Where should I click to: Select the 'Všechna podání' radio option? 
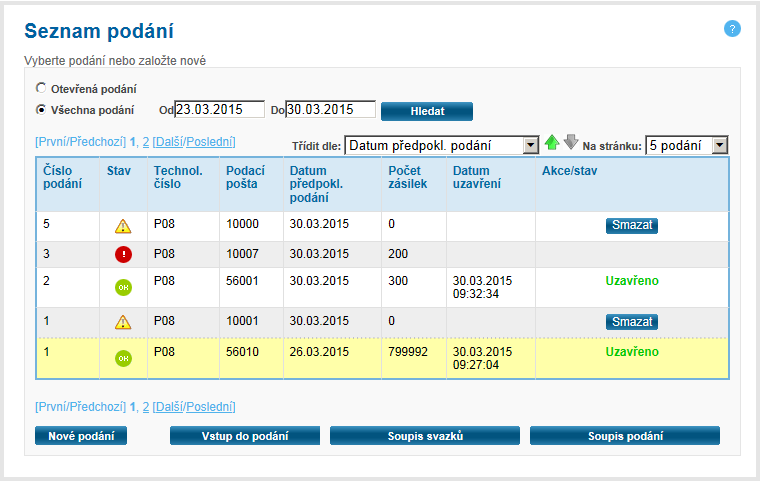[x=41, y=109]
